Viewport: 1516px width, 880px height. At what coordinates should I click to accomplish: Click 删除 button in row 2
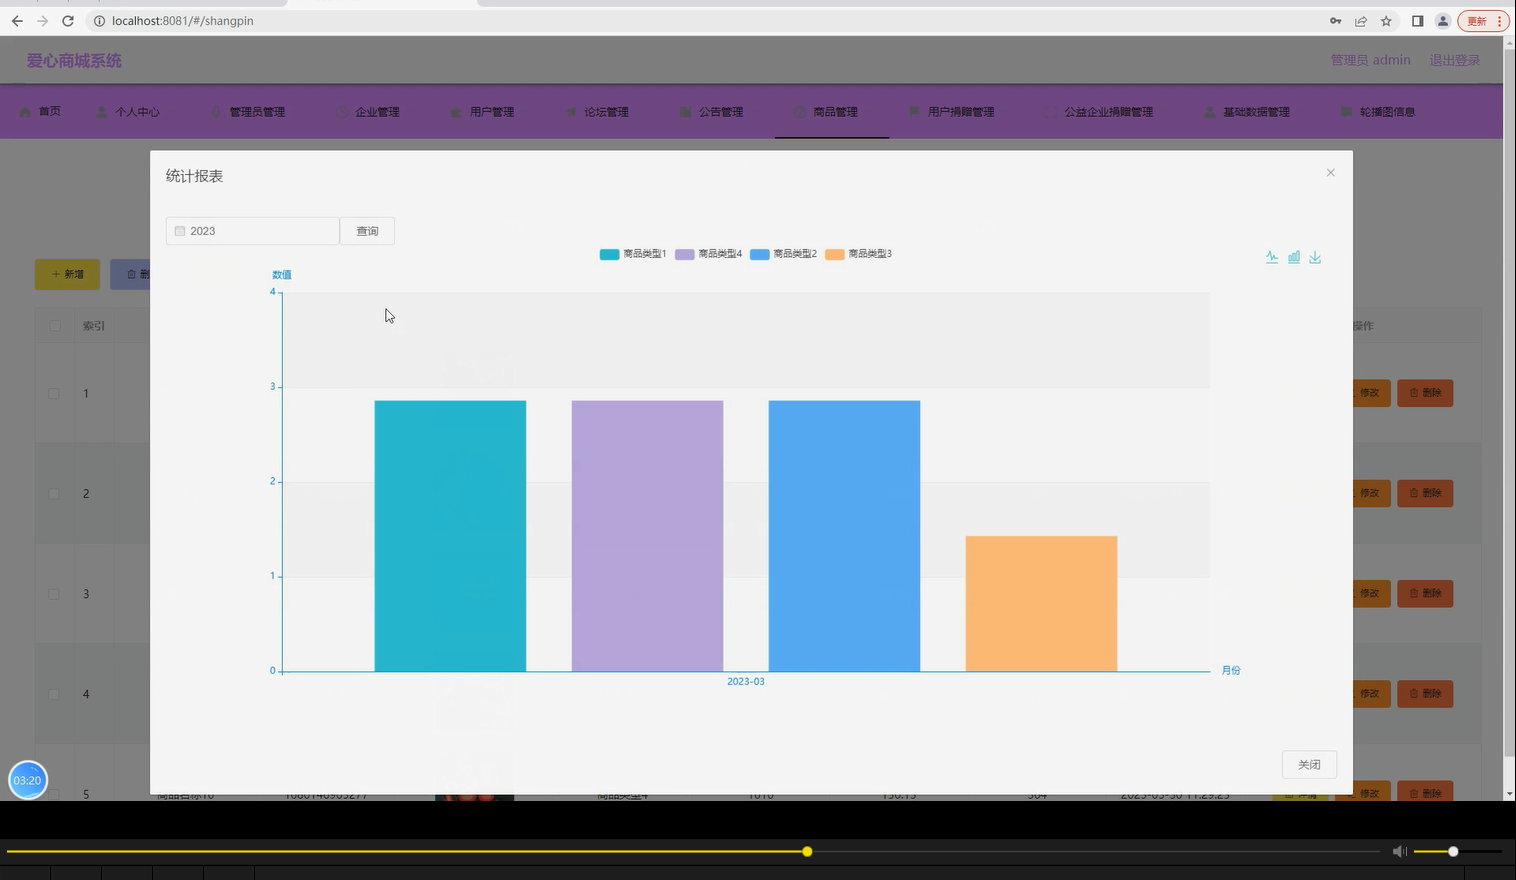point(1425,493)
